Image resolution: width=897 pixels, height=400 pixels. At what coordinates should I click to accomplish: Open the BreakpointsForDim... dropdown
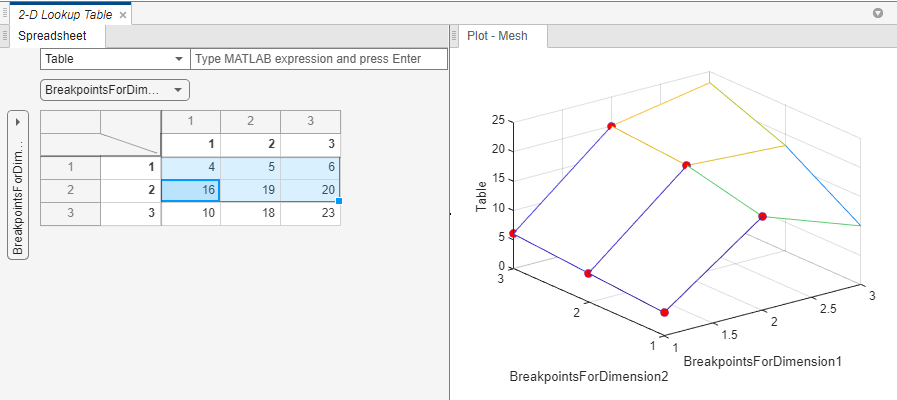(x=115, y=90)
